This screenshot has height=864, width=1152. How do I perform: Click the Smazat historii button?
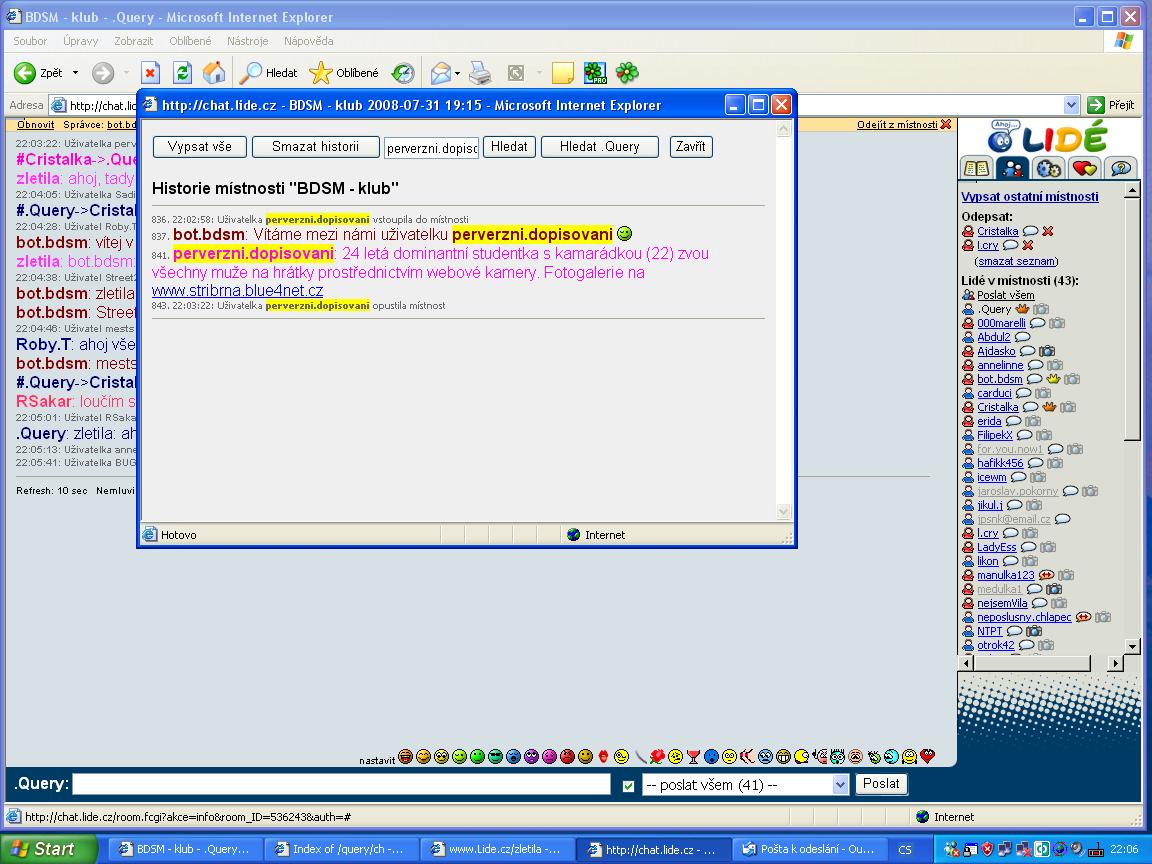point(315,147)
